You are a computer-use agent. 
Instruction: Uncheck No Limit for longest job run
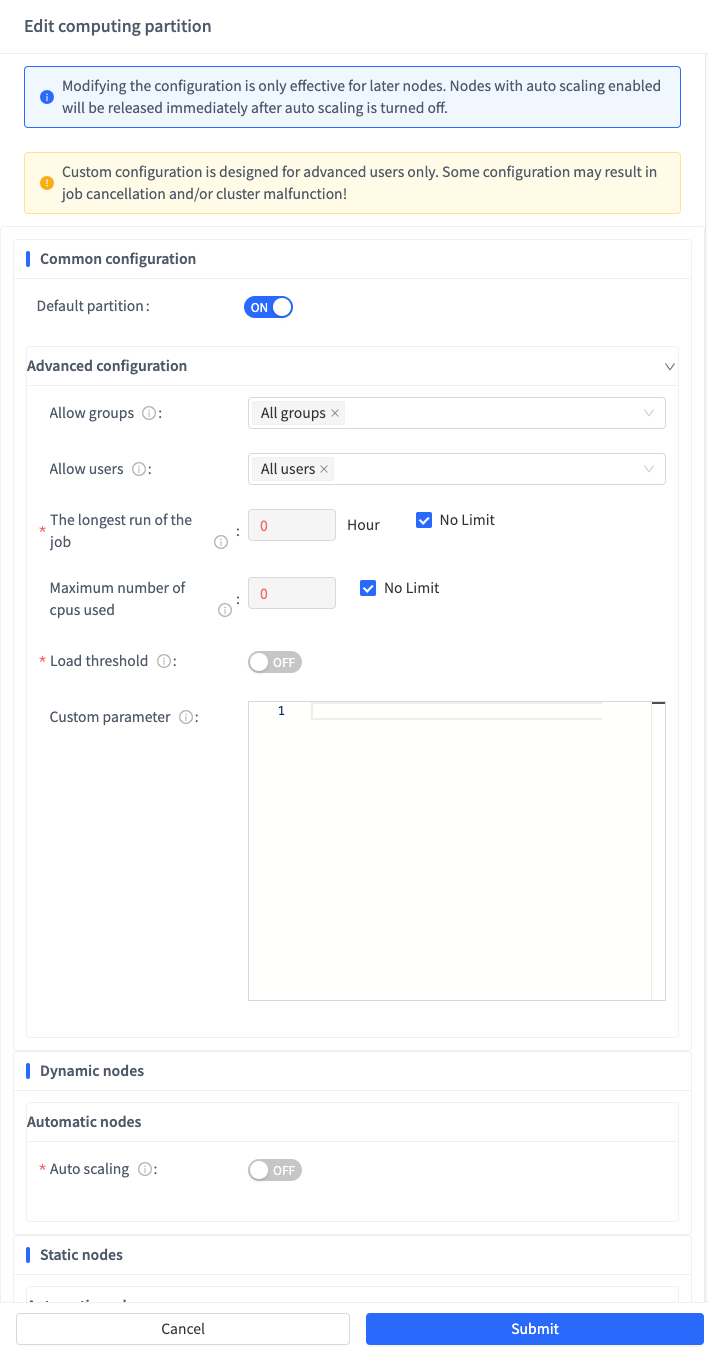[x=424, y=520]
